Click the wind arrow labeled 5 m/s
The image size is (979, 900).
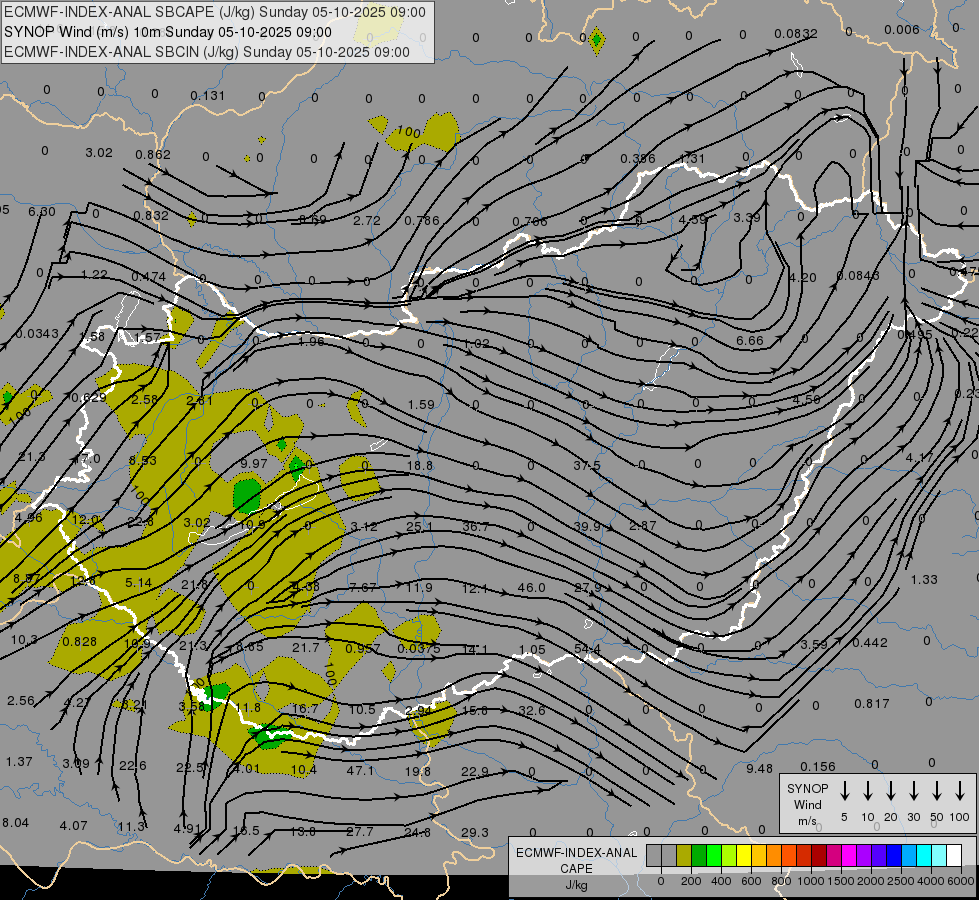click(x=845, y=791)
